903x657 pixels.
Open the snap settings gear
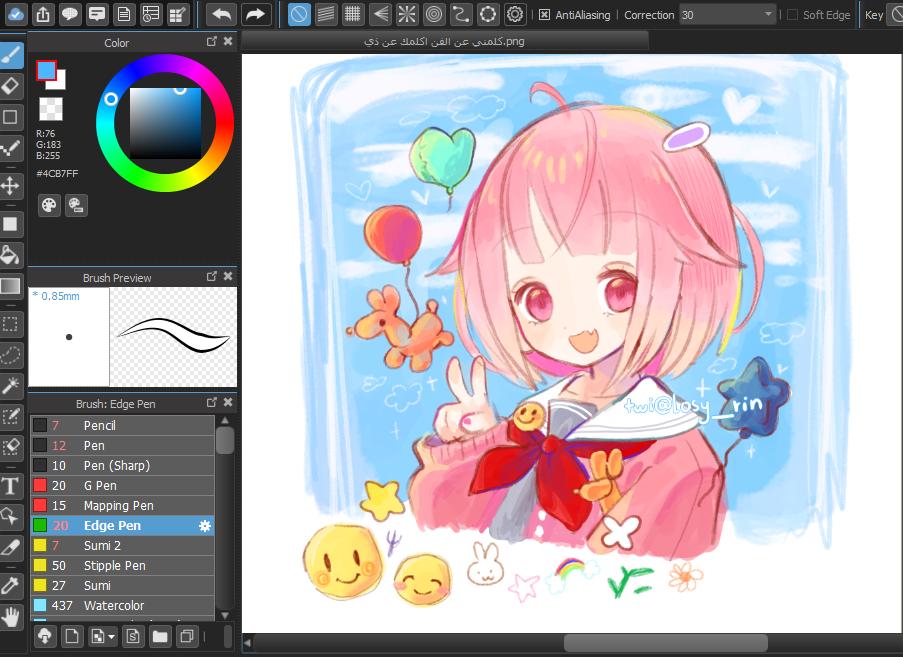[x=515, y=14]
